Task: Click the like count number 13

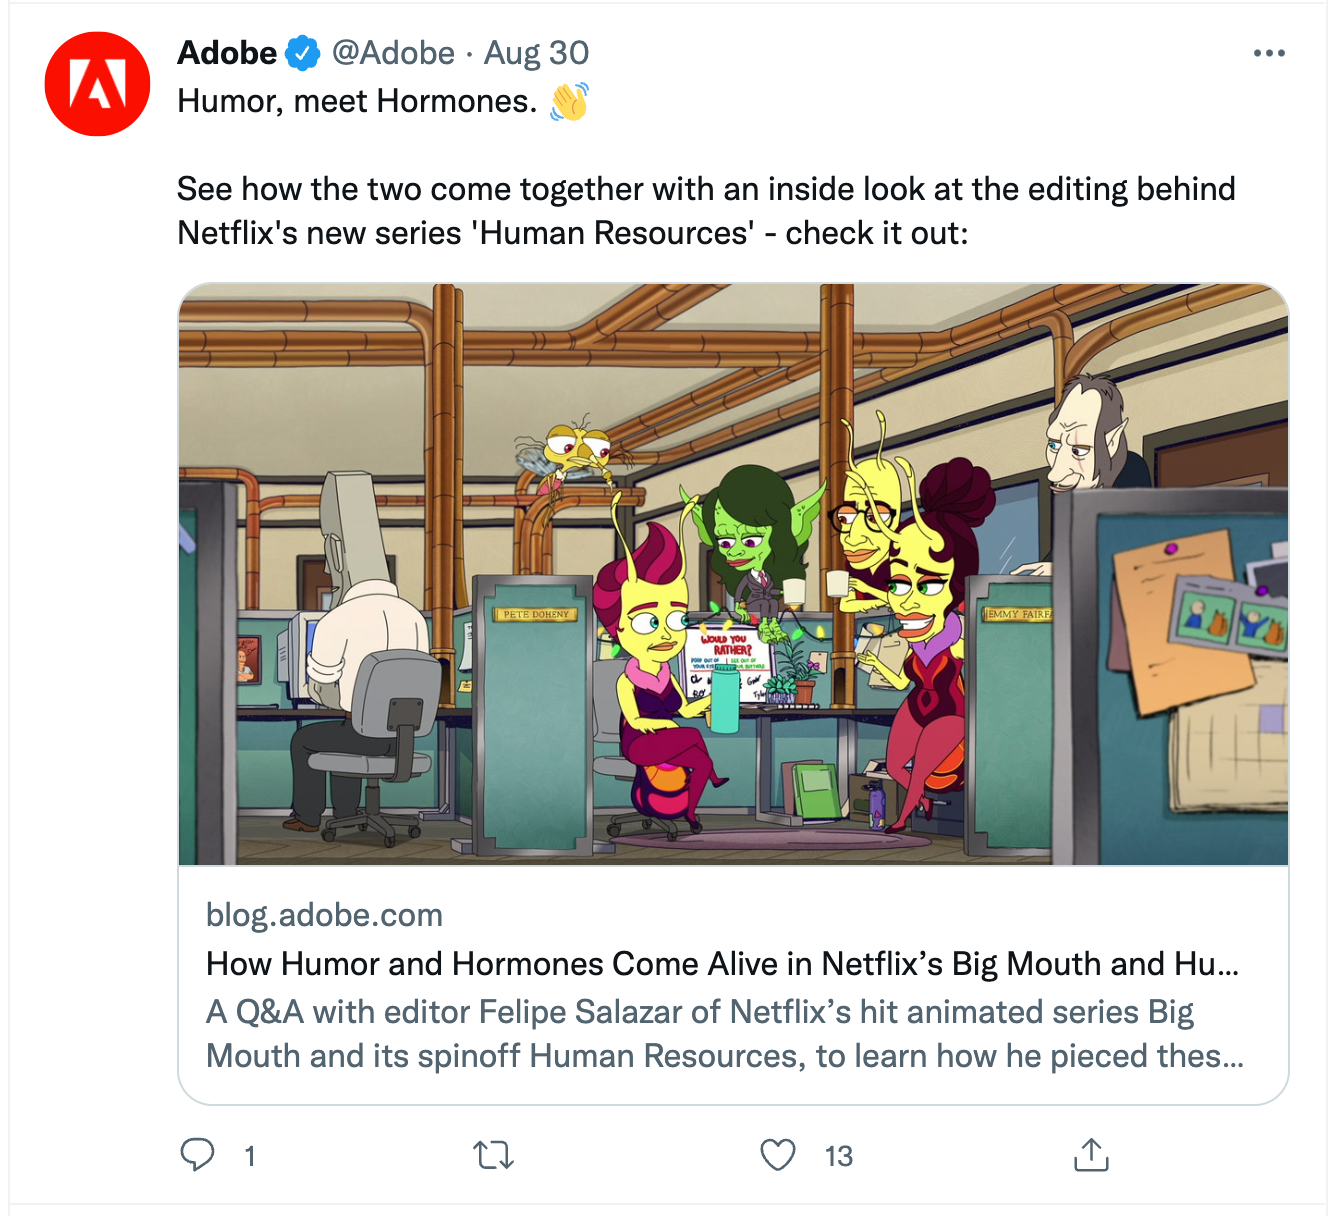Action: (839, 1157)
